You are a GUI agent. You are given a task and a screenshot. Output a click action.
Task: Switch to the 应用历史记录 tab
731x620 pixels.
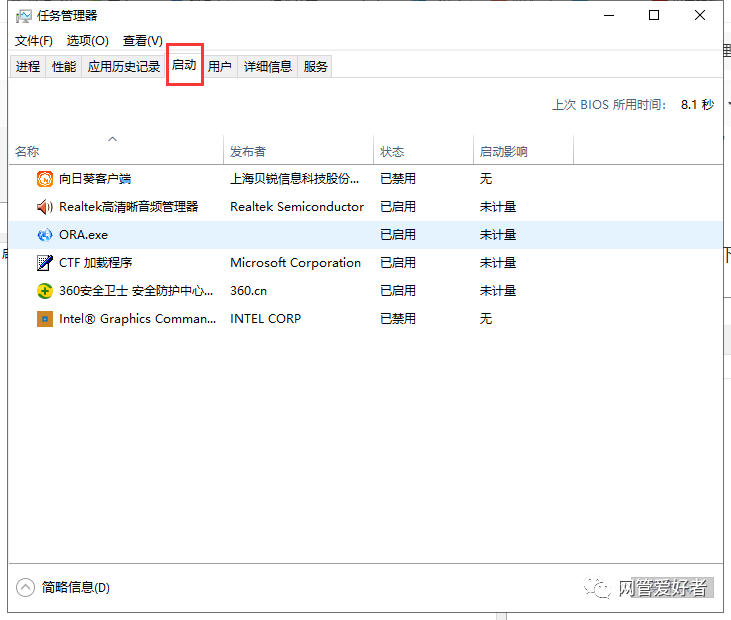(124, 67)
